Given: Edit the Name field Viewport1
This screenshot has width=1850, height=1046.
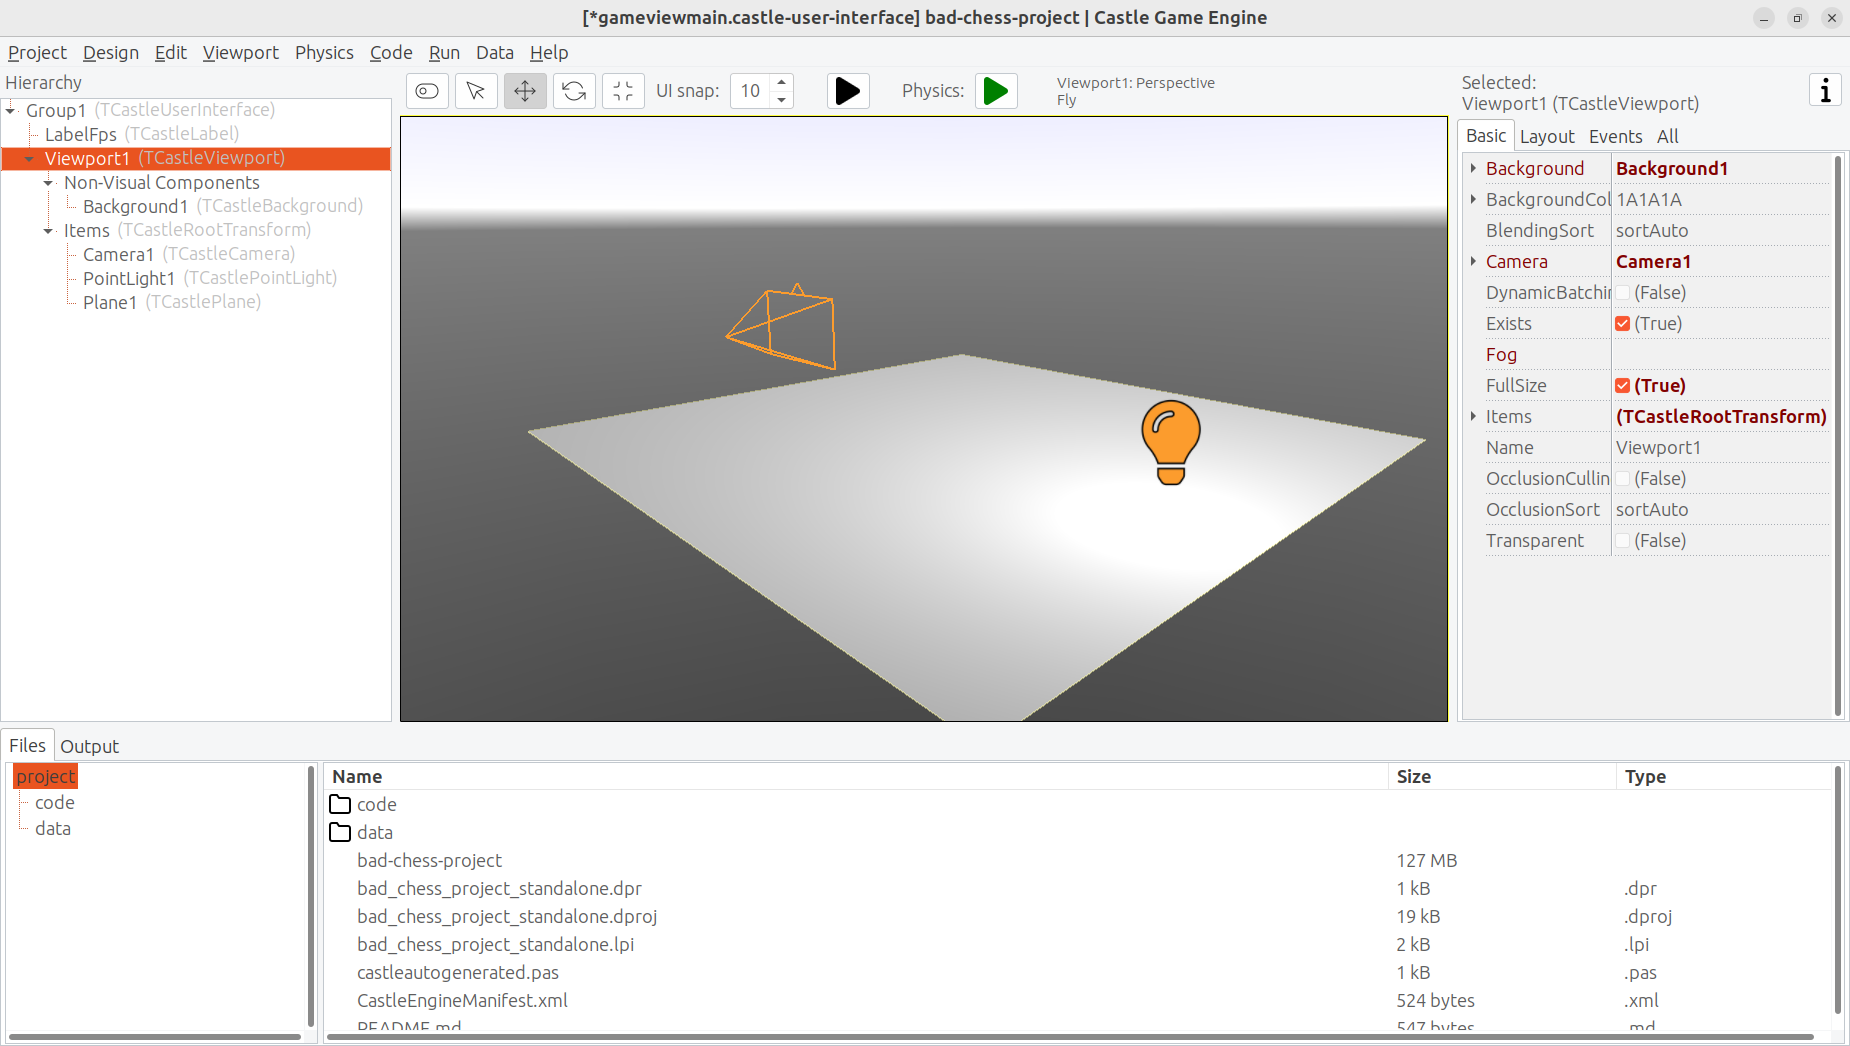Looking at the screenshot, I should pos(1720,447).
